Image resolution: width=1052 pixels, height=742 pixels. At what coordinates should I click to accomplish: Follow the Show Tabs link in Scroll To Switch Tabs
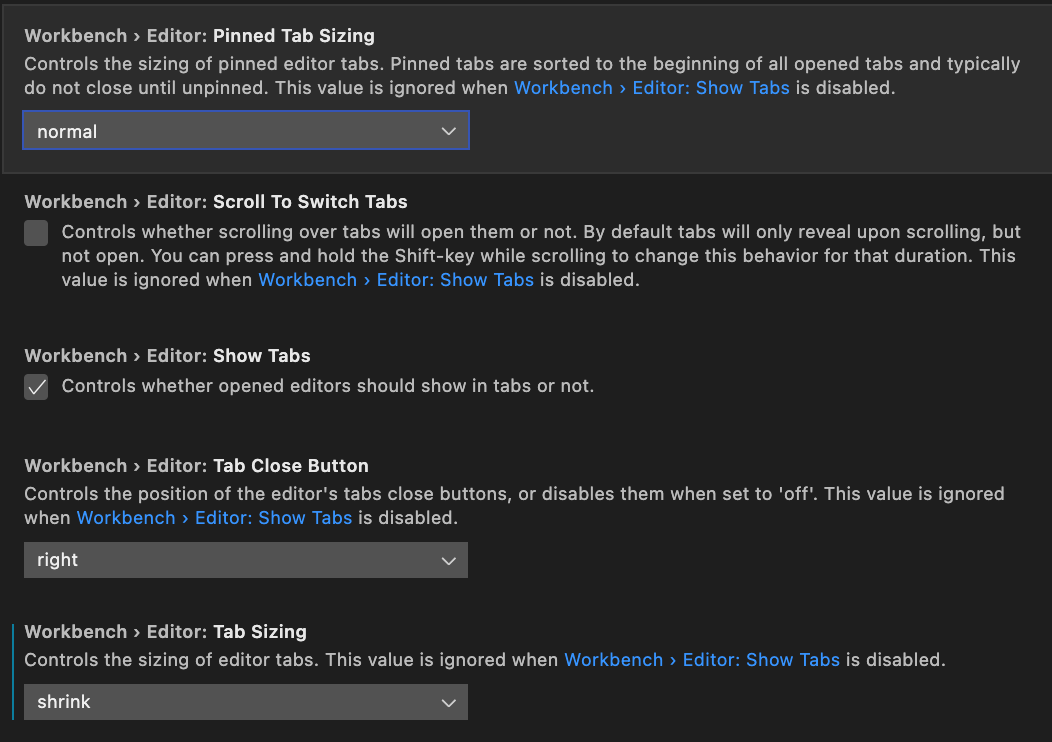pos(396,280)
